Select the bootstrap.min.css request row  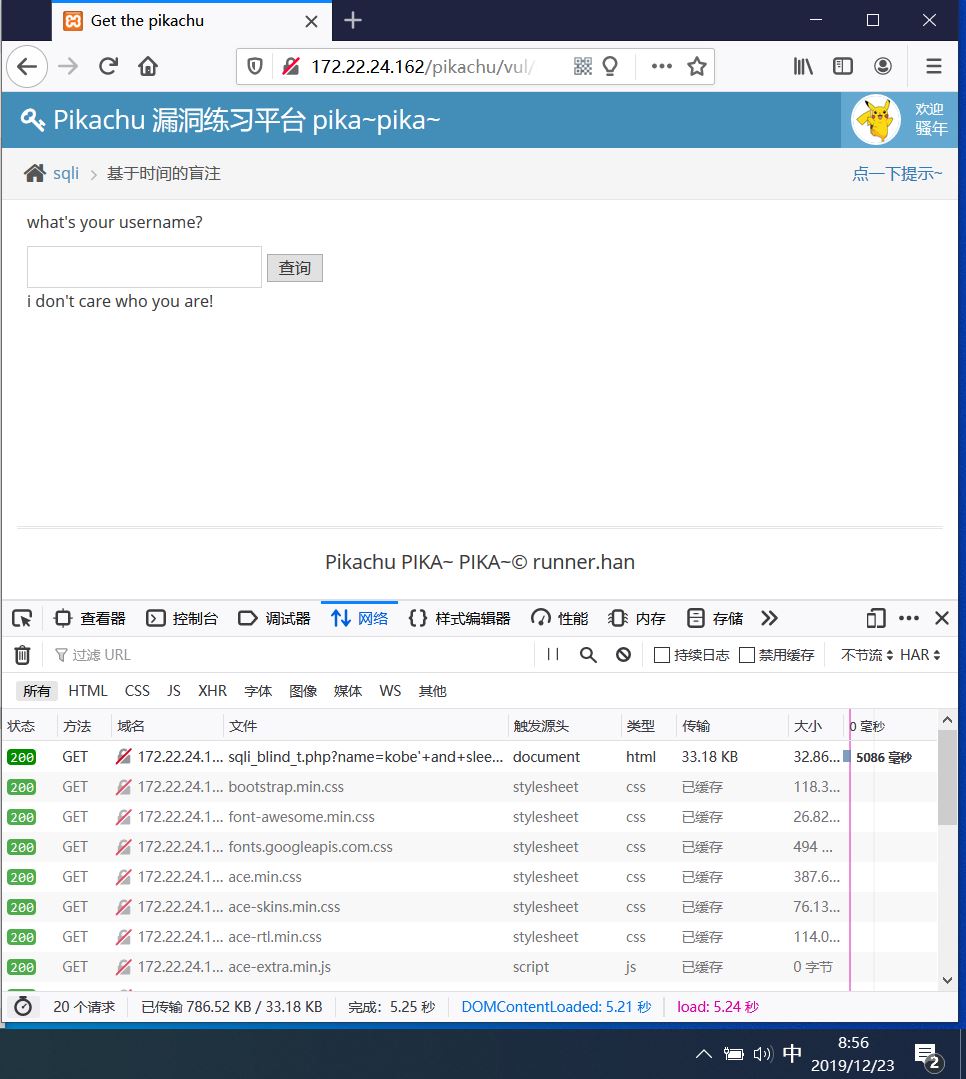pos(469,787)
